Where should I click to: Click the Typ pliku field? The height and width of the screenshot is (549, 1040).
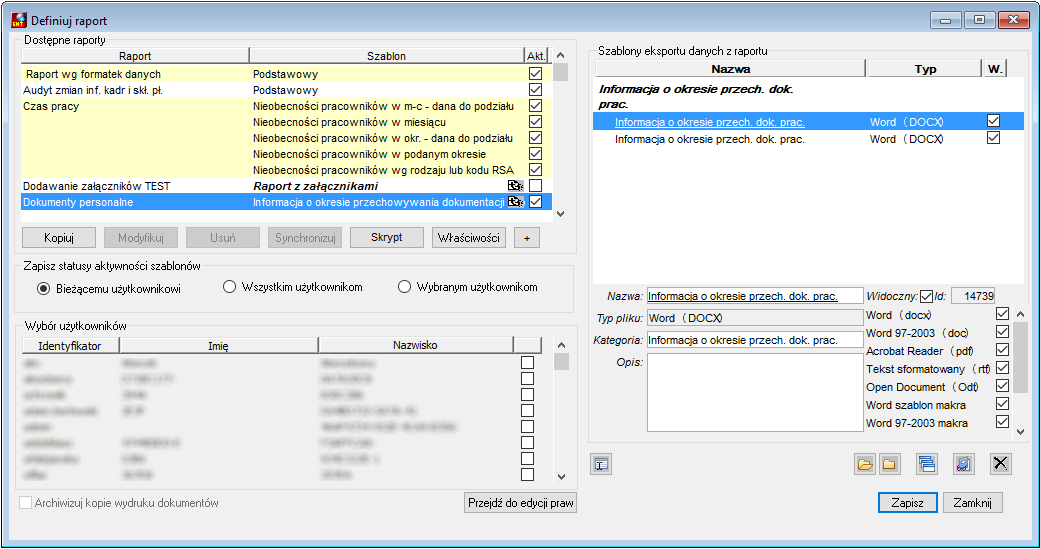(x=755, y=318)
